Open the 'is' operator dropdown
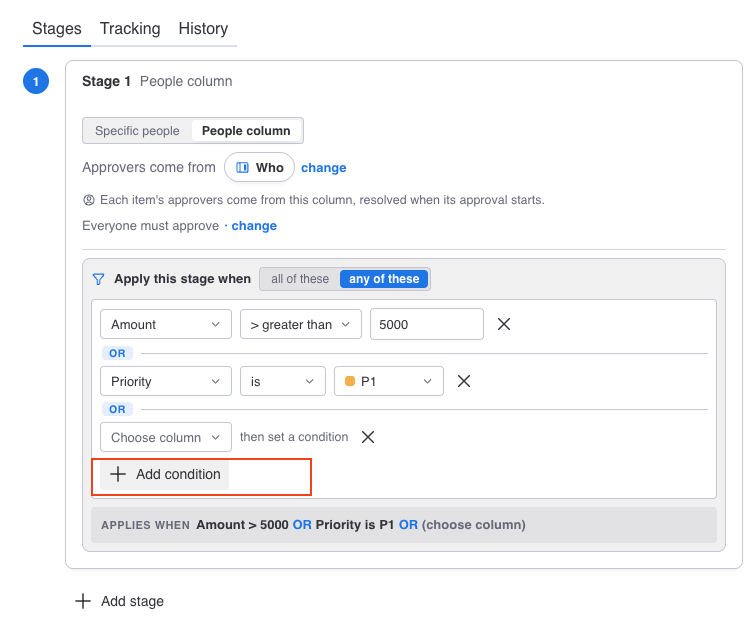 [x=283, y=381]
